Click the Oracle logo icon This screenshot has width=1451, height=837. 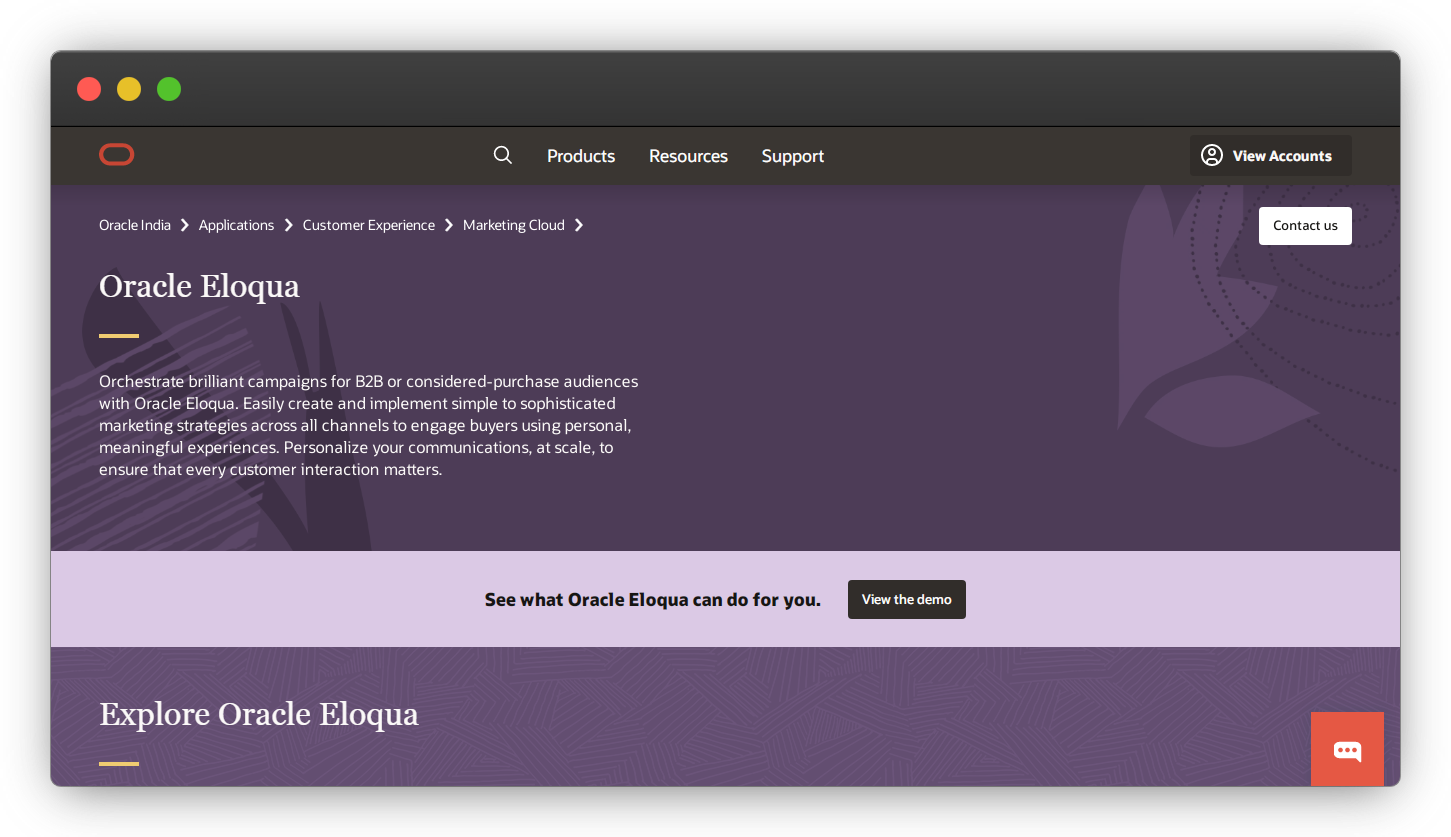(117, 155)
